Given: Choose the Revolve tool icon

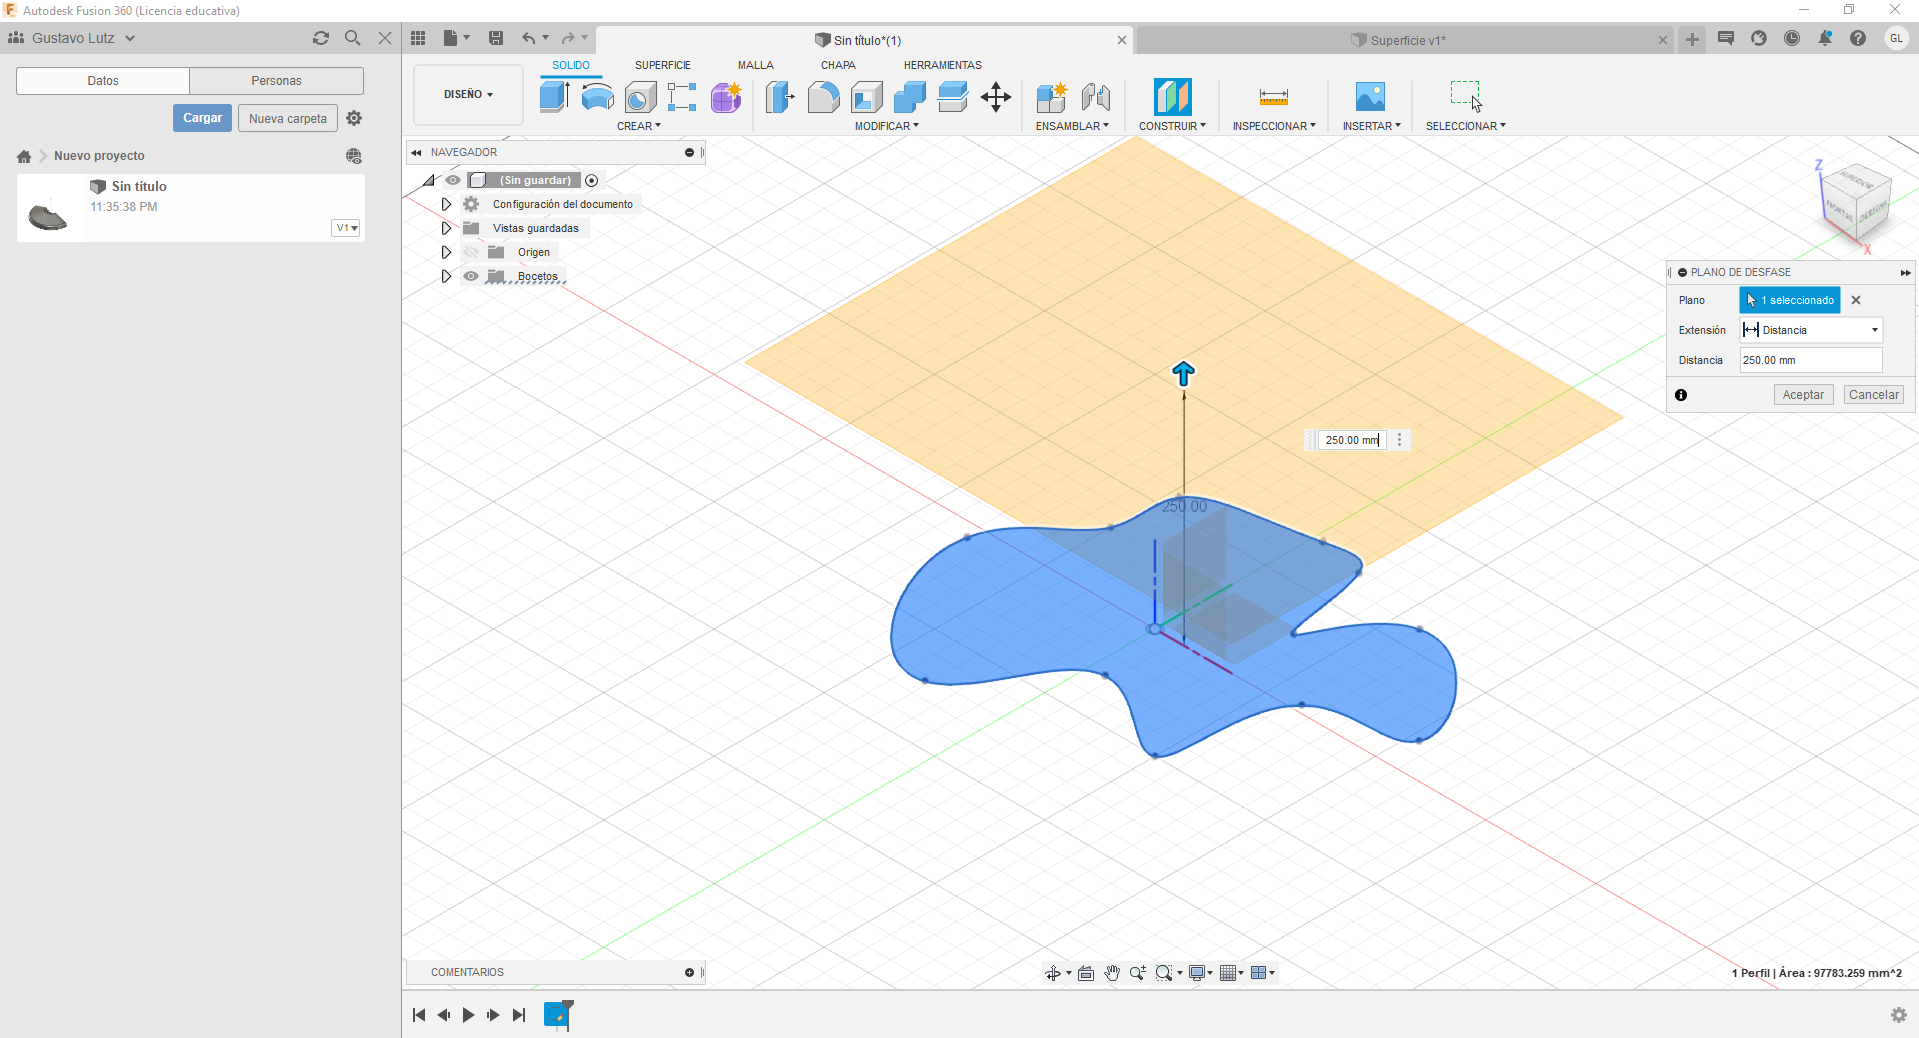Looking at the screenshot, I should (598, 97).
